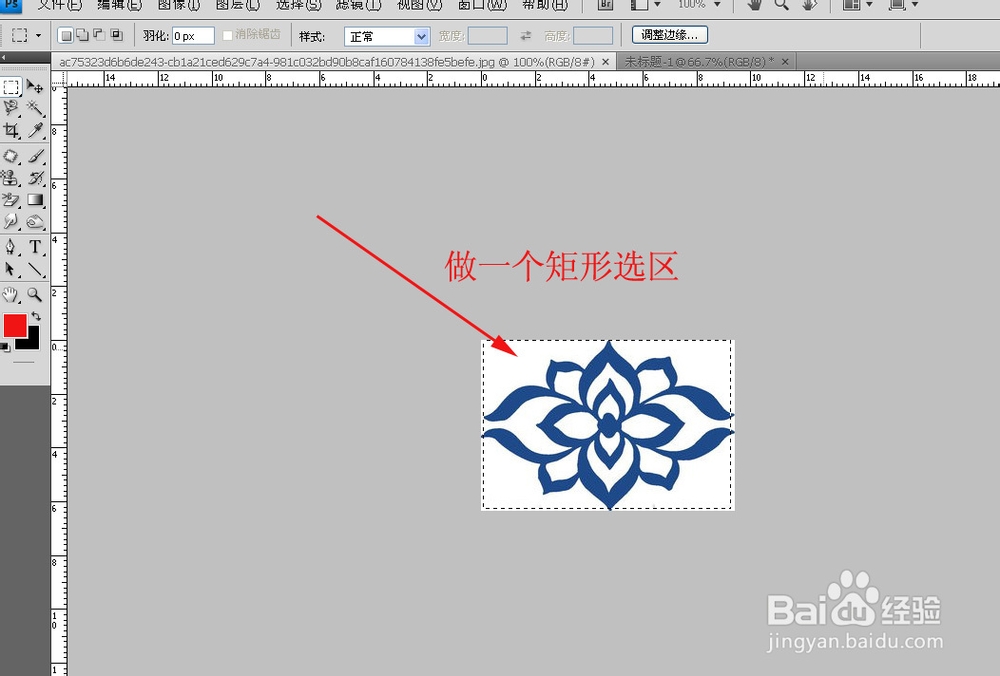This screenshot has height=676, width=1000.
Task: Swap foreground and background colors
Action: 36,316
